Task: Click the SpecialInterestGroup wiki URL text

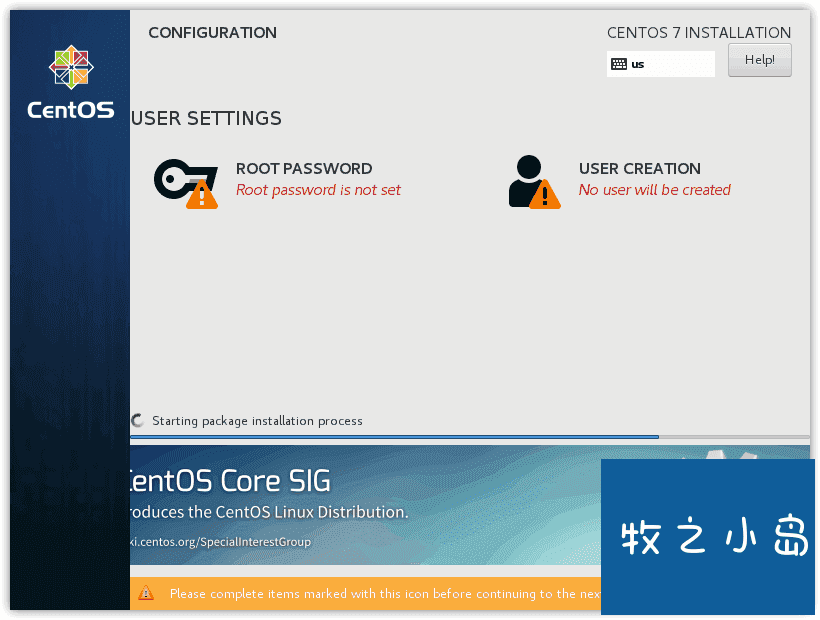Action: (220, 542)
